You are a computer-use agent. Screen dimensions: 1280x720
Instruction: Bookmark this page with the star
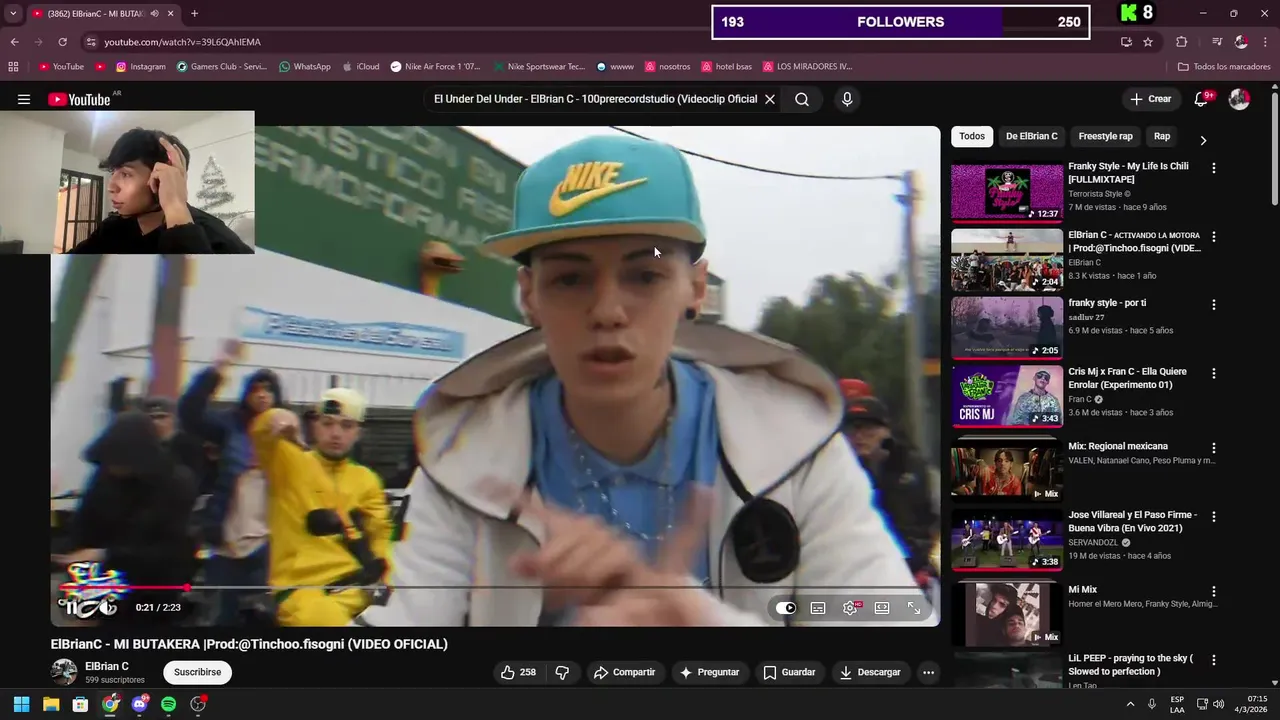1148,42
